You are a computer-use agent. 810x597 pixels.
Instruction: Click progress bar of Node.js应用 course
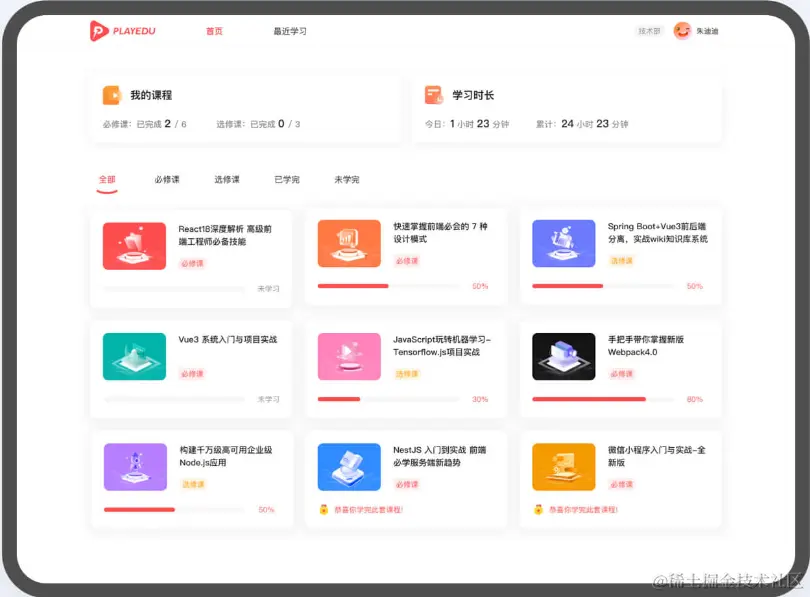point(175,510)
